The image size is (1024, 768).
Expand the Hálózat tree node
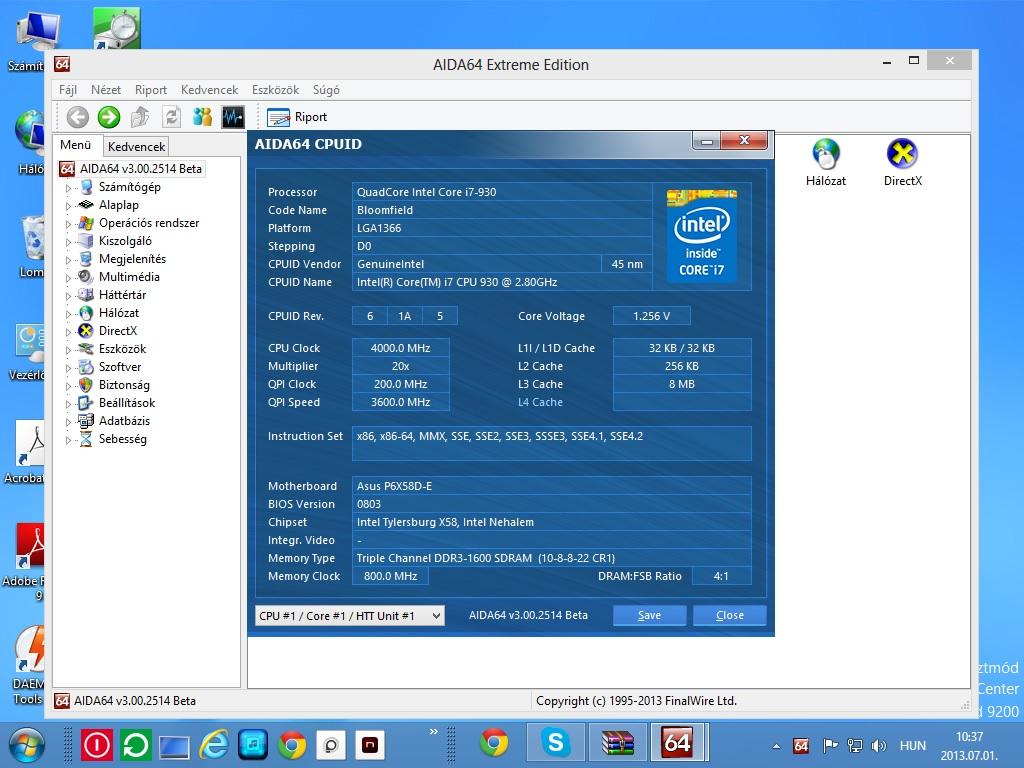click(68, 314)
